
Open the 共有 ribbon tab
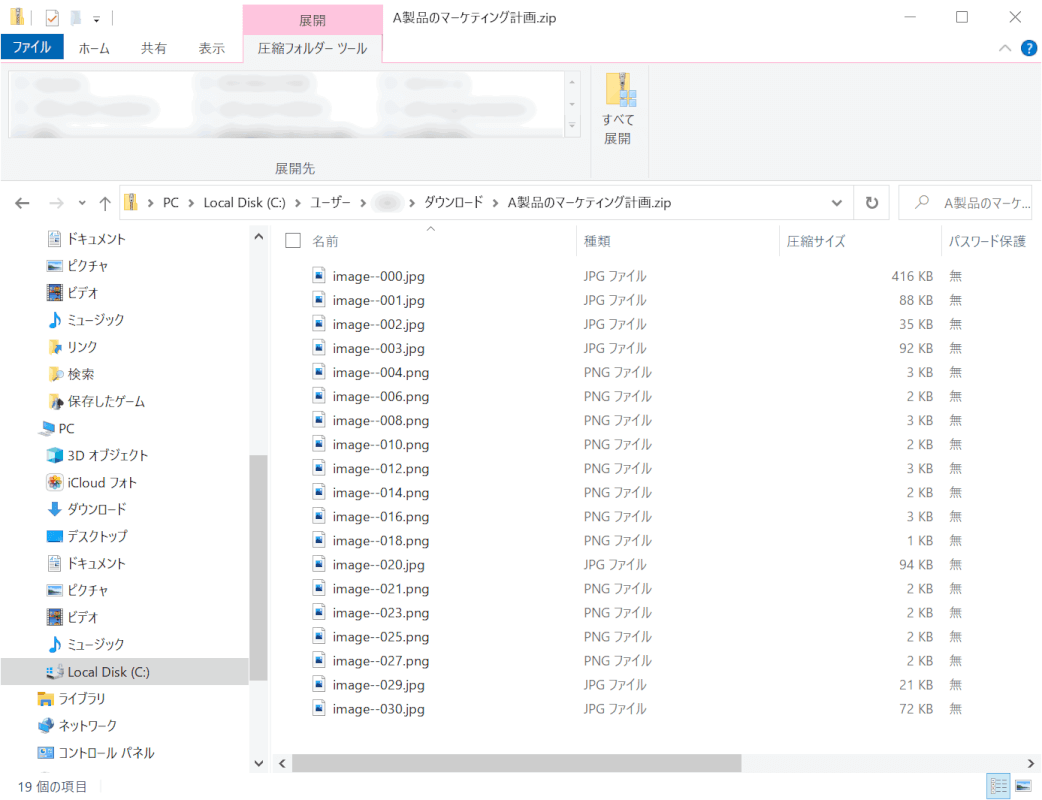click(153, 48)
